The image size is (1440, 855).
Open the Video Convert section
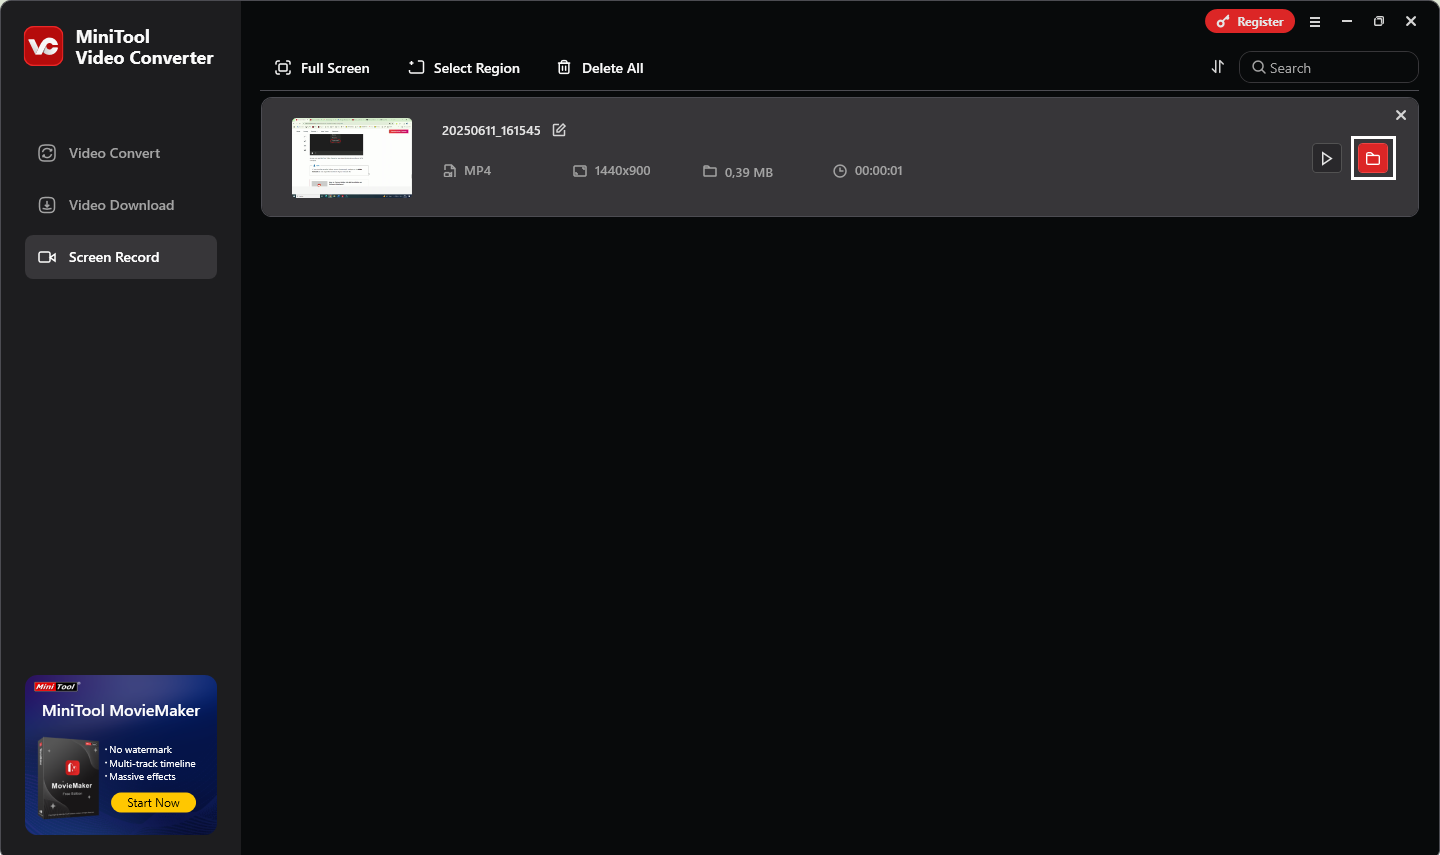(121, 153)
